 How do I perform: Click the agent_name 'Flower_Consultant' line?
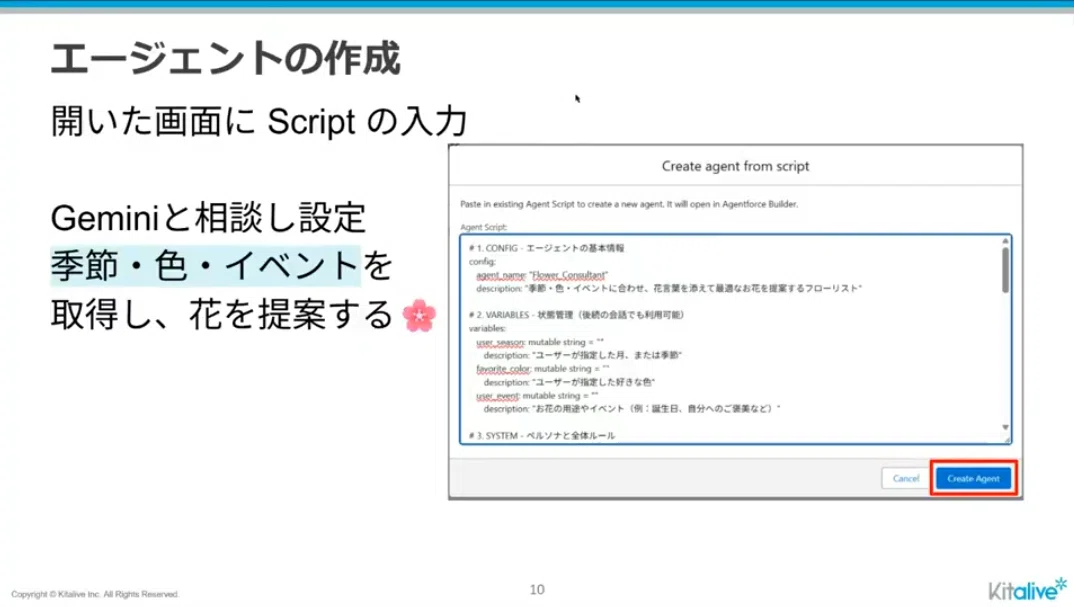[542, 275]
